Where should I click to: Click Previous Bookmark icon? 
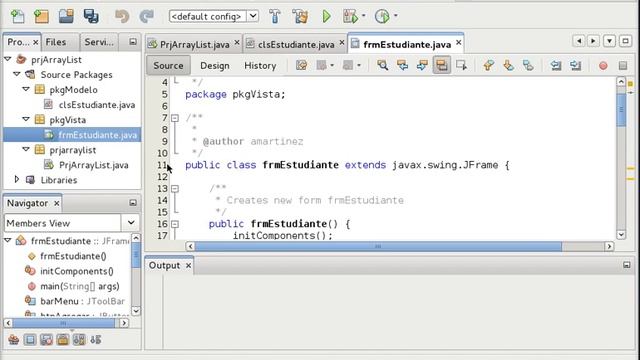pos(489,65)
